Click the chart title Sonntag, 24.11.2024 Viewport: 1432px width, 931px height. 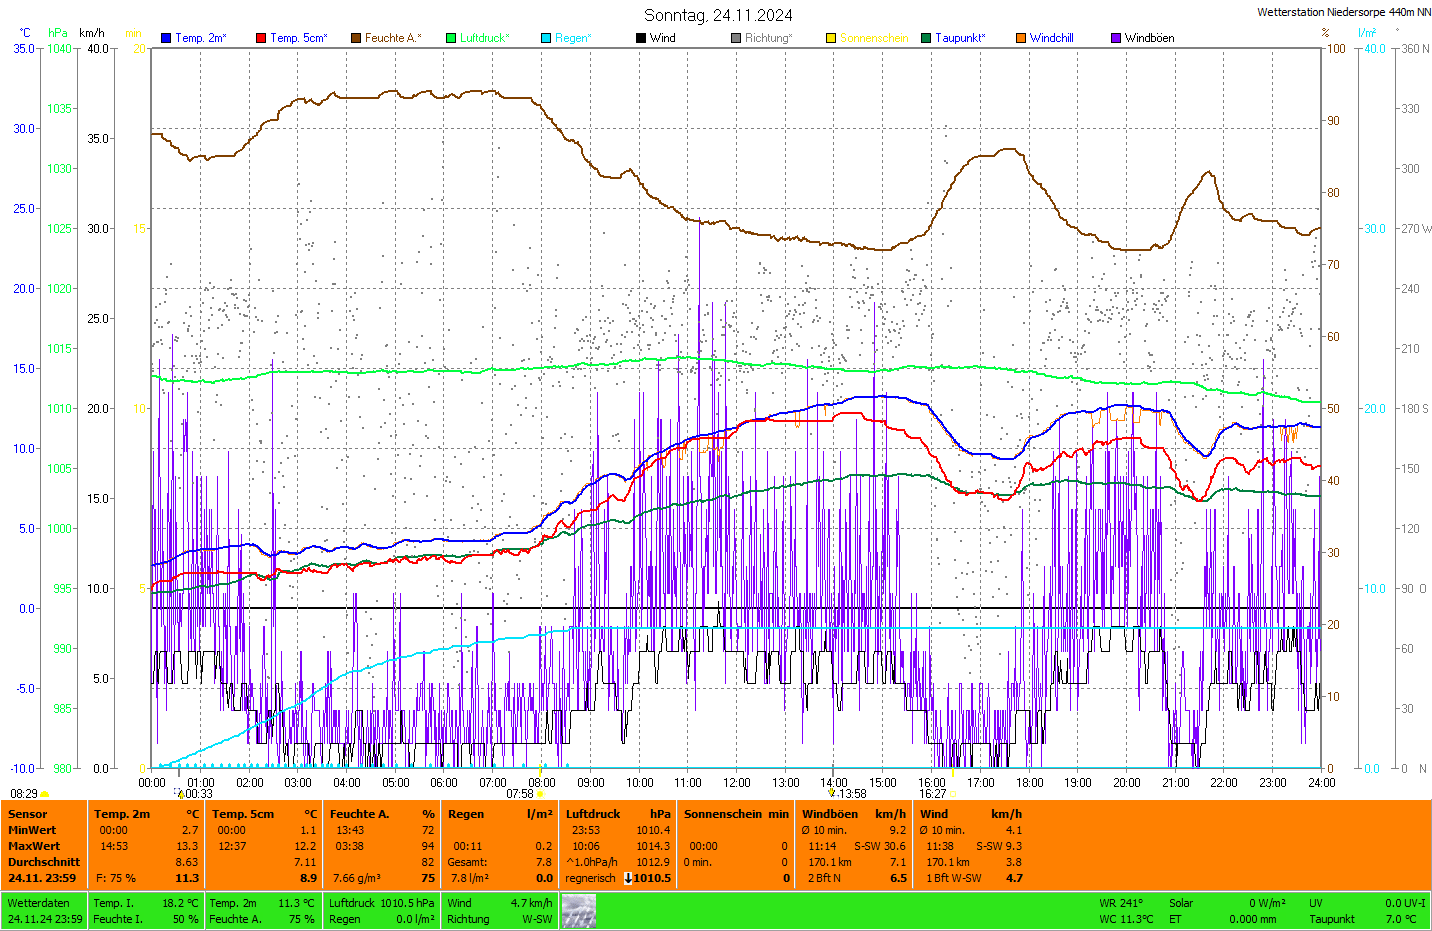[x=718, y=15]
